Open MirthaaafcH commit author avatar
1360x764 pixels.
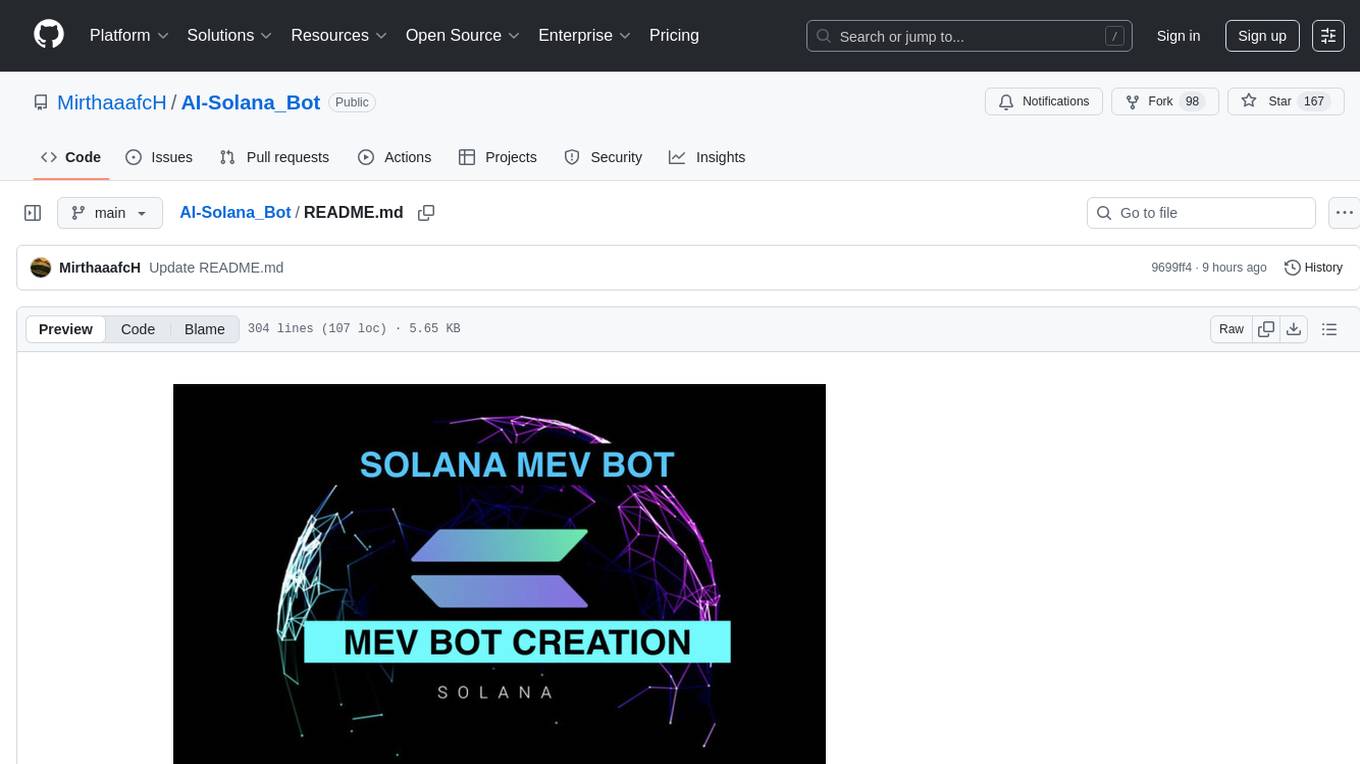41,267
